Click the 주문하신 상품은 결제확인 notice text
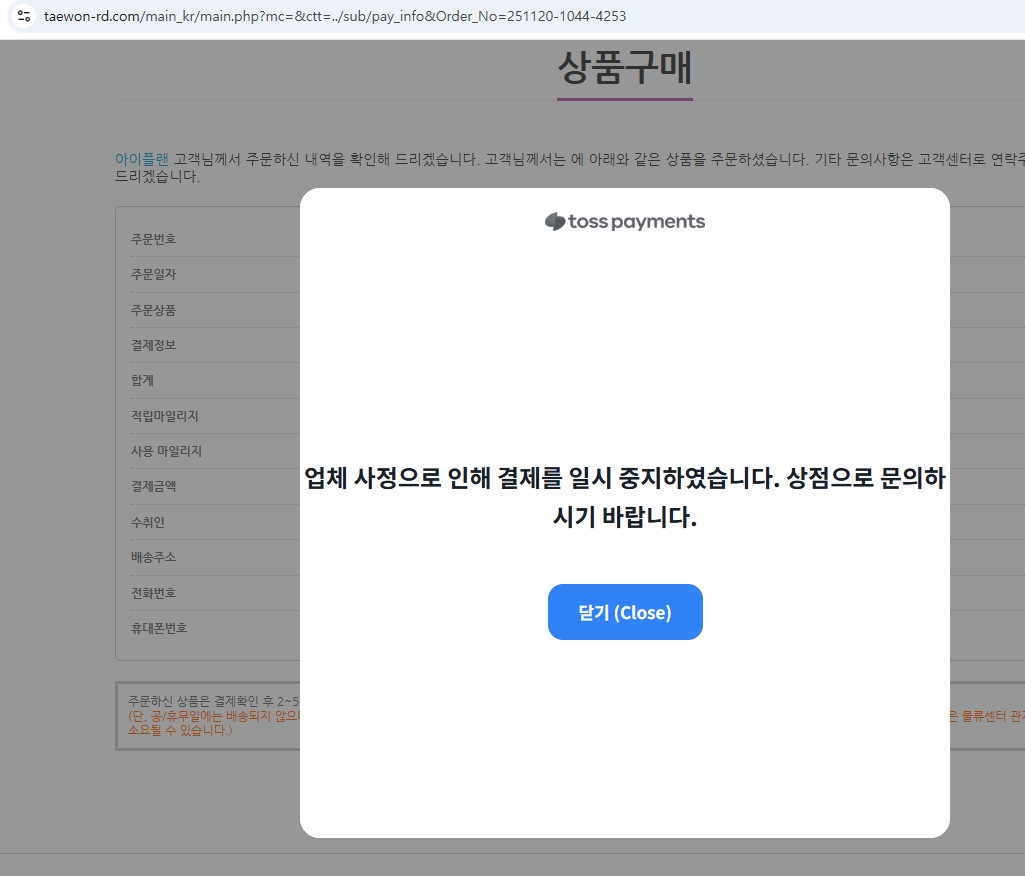This screenshot has height=876, width=1025. click(213, 701)
